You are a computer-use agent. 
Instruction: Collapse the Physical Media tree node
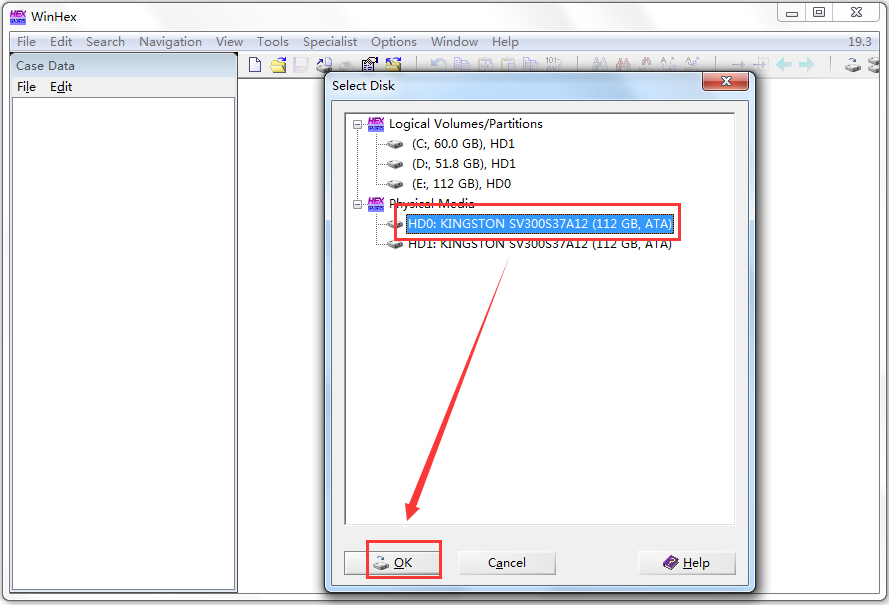[357, 204]
